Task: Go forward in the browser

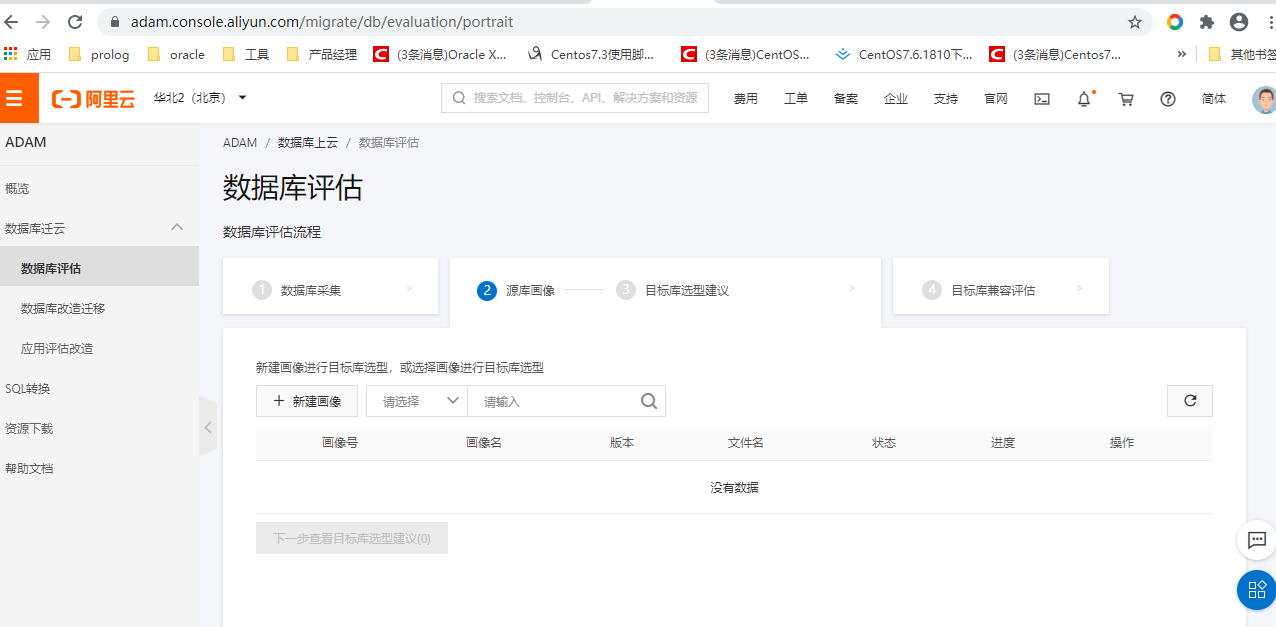Action: click(x=43, y=22)
